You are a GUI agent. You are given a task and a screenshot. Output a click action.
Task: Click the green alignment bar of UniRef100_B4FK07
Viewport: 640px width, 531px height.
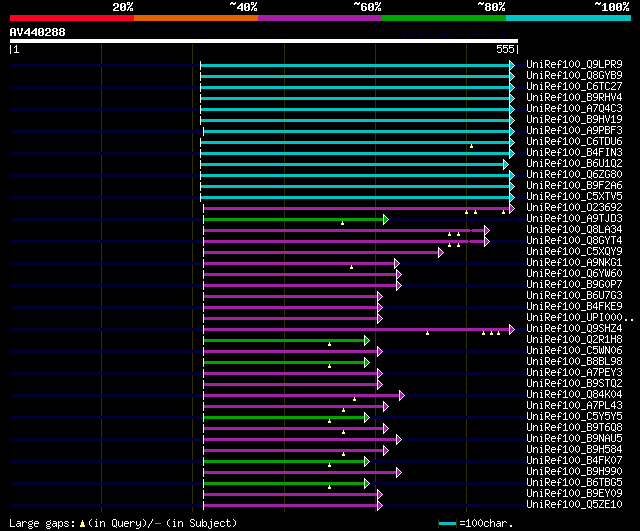[284, 462]
